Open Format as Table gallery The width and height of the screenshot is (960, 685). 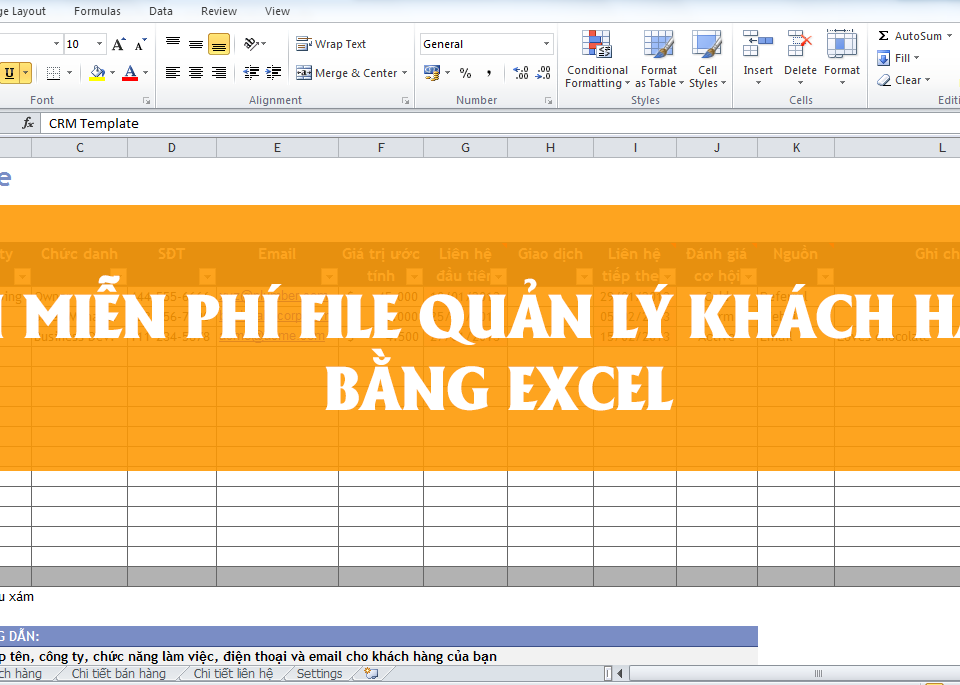659,59
